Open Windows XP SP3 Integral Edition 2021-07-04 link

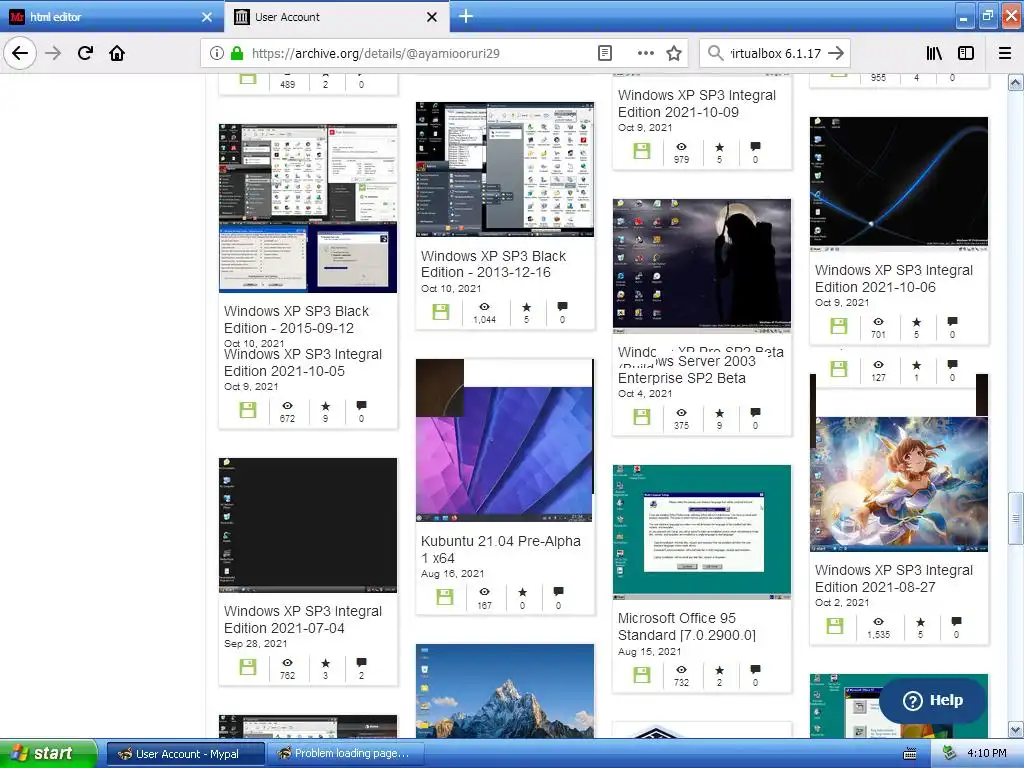coord(302,620)
